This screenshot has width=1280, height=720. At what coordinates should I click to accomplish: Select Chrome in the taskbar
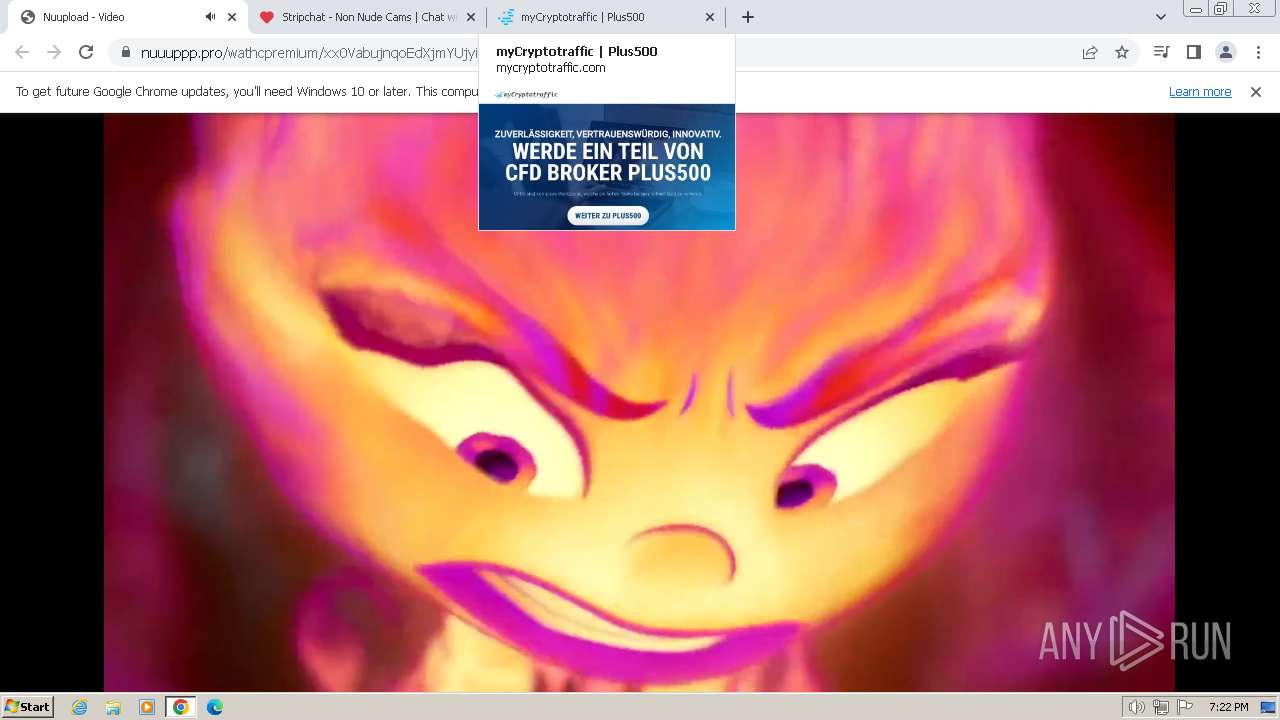[x=181, y=707]
